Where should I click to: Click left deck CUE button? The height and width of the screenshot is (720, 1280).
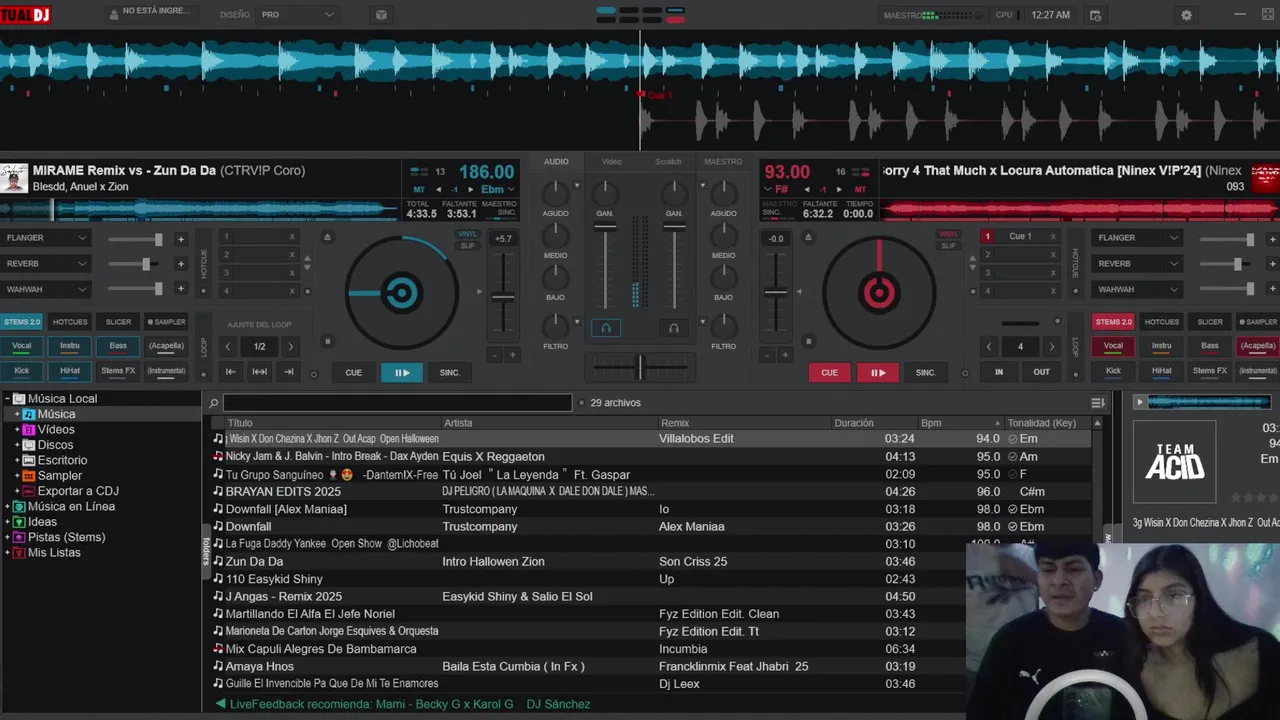coord(353,372)
